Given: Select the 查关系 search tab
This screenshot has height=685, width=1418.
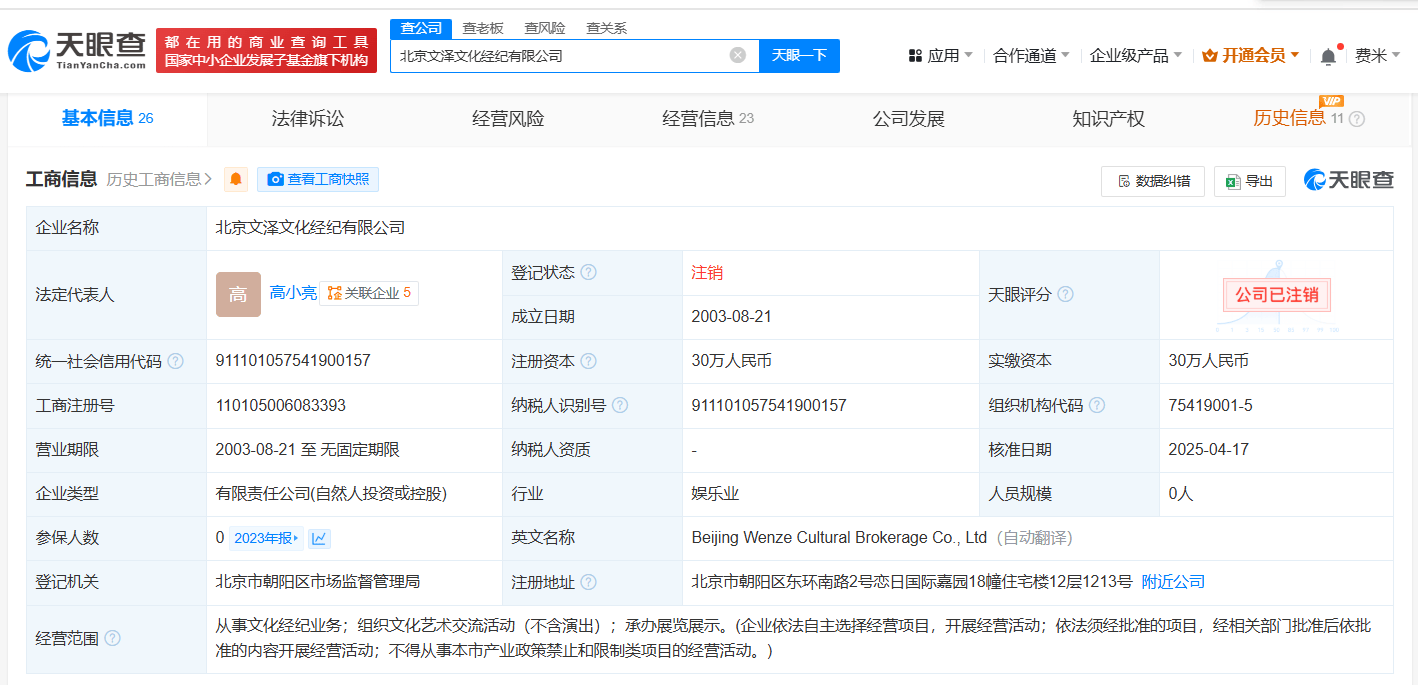Looking at the screenshot, I should click(x=606, y=28).
